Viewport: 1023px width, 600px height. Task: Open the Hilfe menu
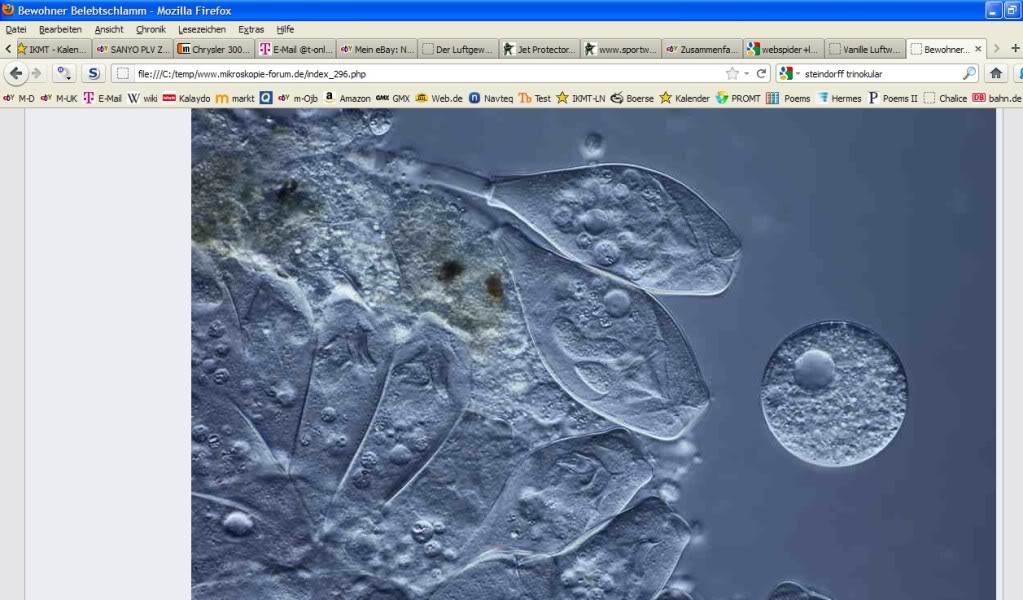click(285, 29)
